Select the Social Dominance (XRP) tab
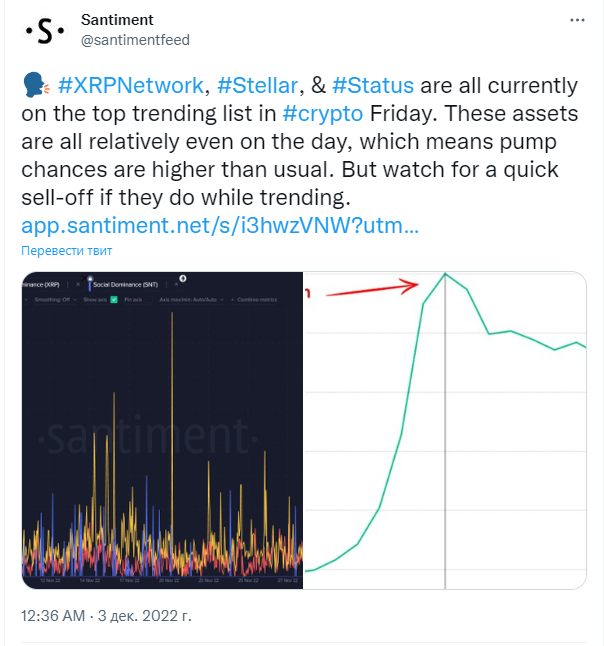 pos(41,284)
